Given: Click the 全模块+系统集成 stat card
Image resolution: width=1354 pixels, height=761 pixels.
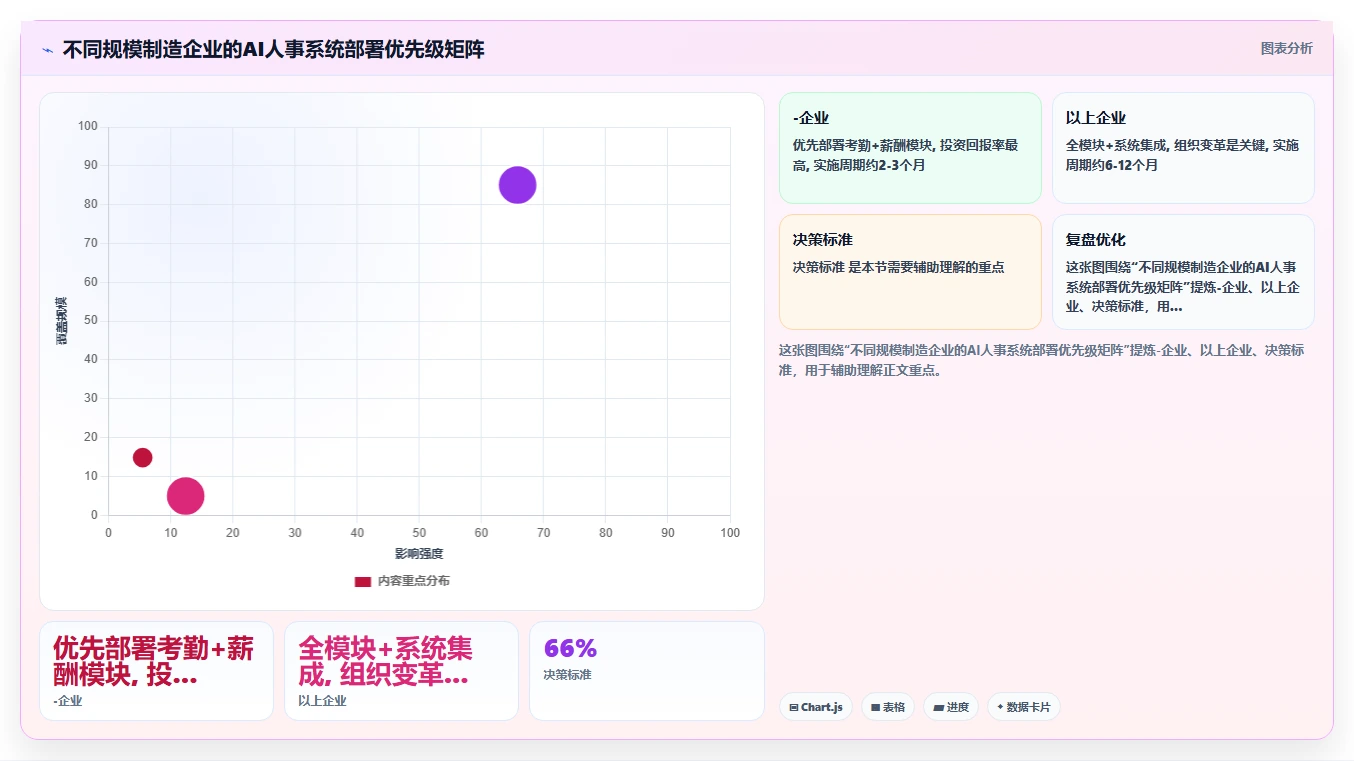Looking at the screenshot, I should [x=401, y=671].
